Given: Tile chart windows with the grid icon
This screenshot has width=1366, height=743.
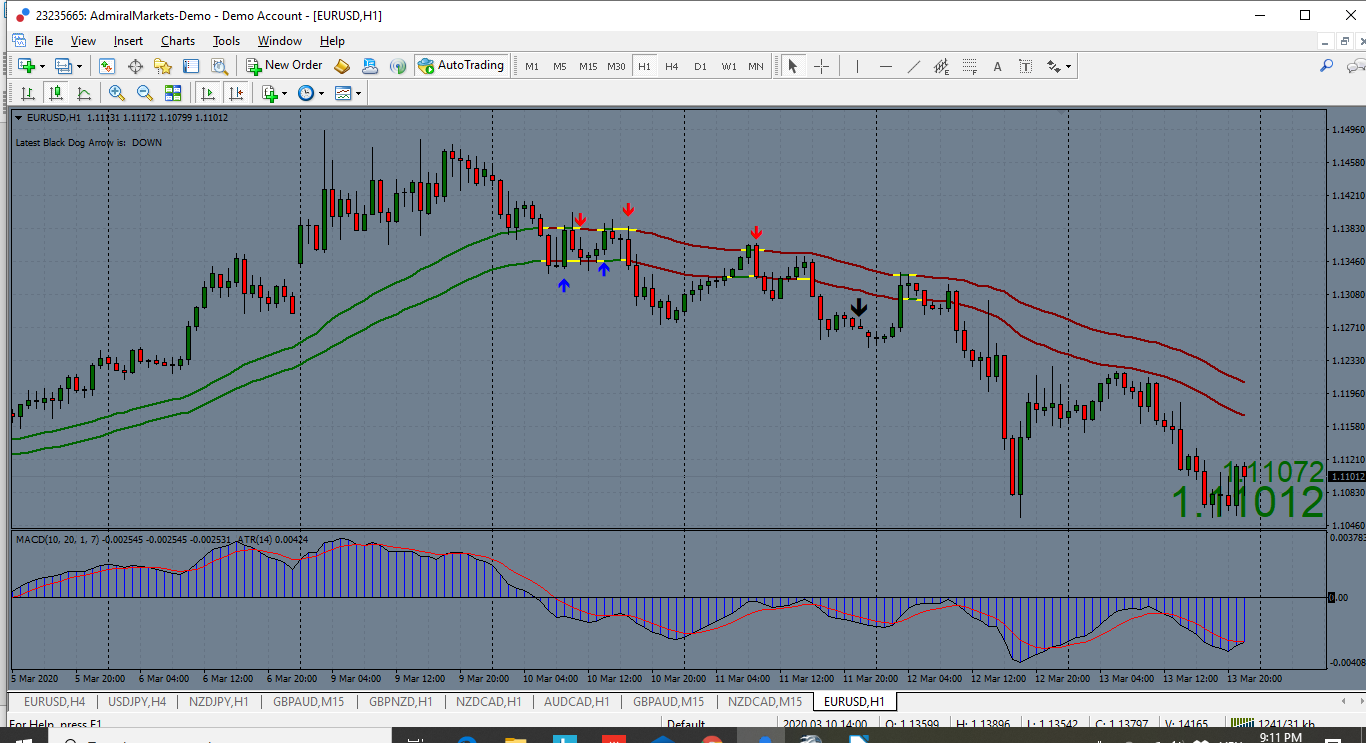Looking at the screenshot, I should coord(173,93).
